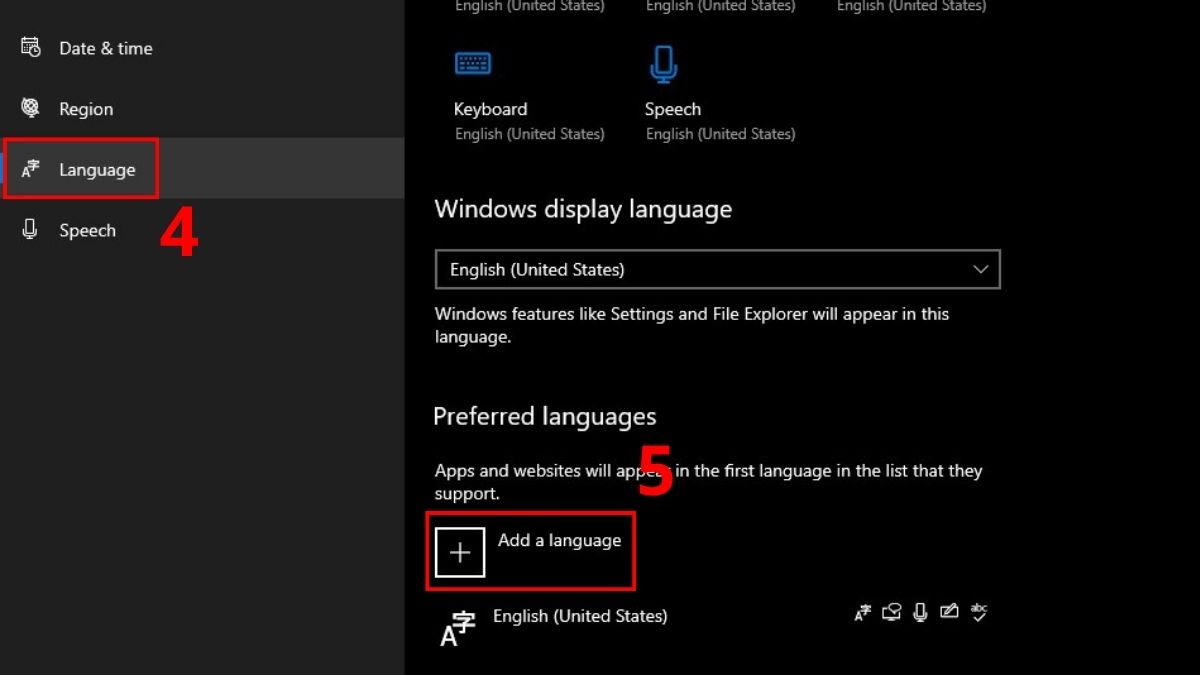Click the Windows display language heading

coord(583,210)
